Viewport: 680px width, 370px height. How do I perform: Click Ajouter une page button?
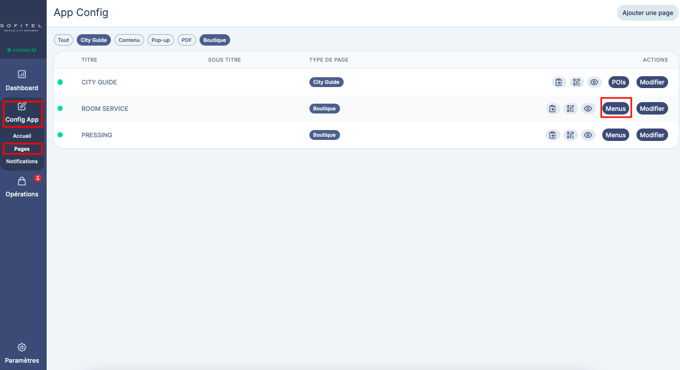pyautogui.click(x=647, y=13)
